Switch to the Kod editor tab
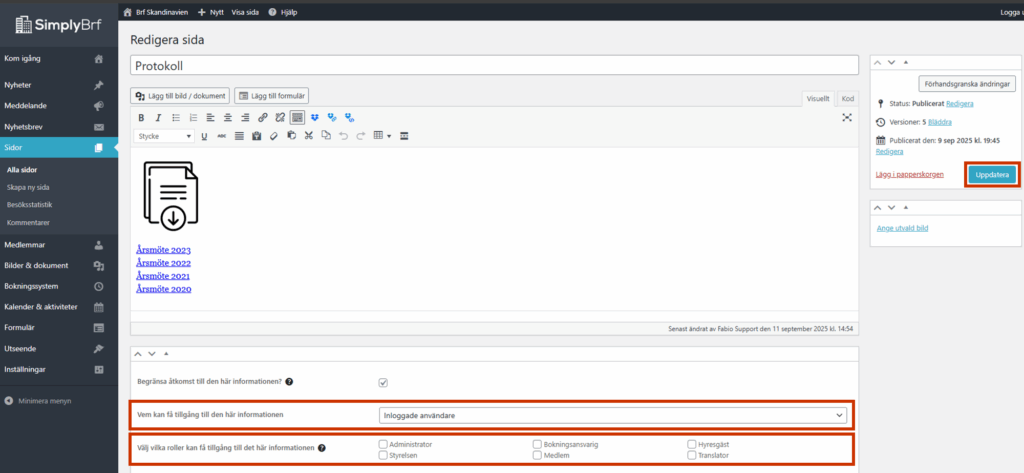This screenshot has width=1024, height=473. coord(847,98)
